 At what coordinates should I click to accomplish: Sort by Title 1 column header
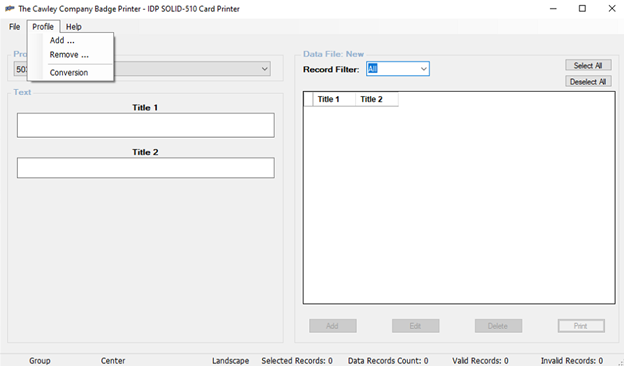pos(334,99)
